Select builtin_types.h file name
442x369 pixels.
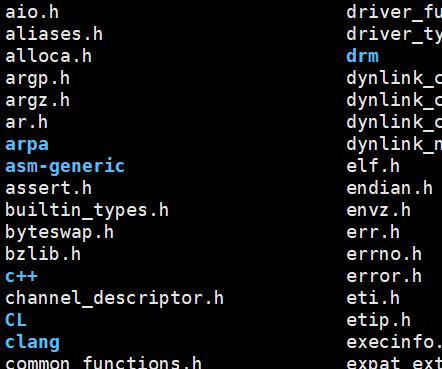[87, 211]
